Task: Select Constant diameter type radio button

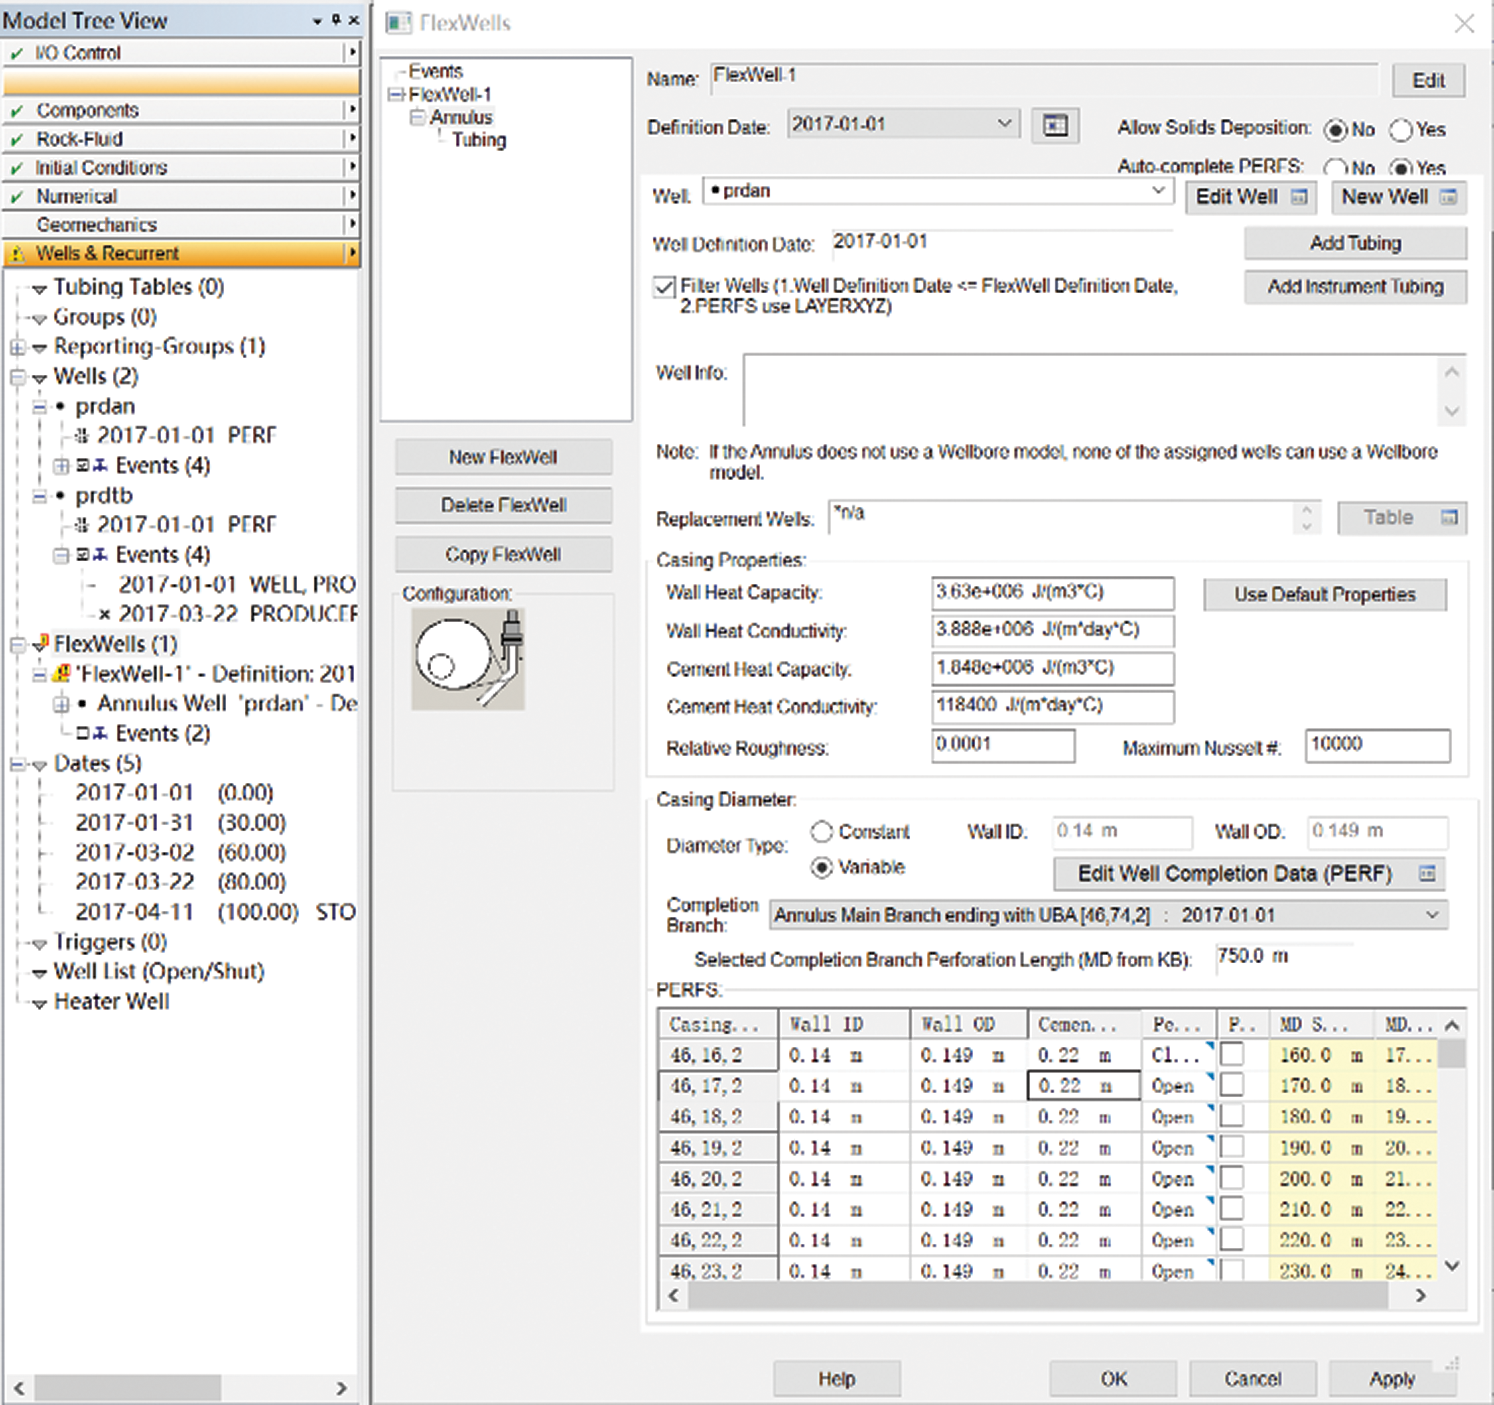Action: [x=822, y=832]
